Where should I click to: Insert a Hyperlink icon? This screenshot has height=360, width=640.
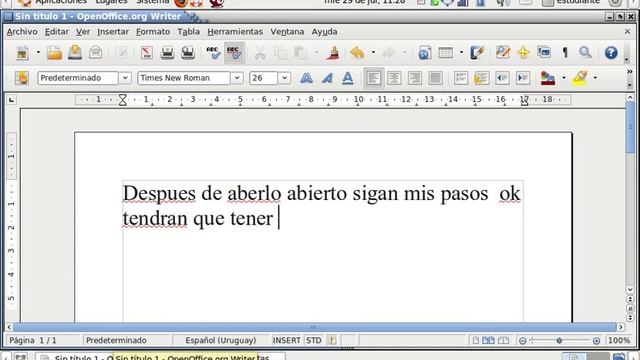[x=424, y=53]
